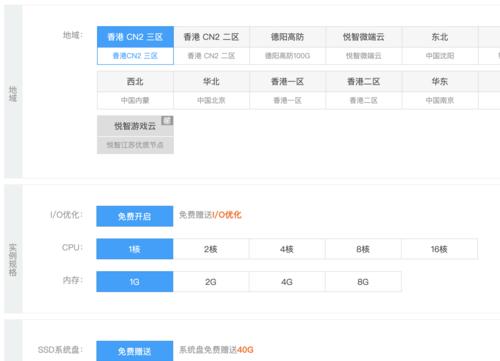The height and width of the screenshot is (361, 500).
Task: Pick the 悦智微端云 region header
Action: click(x=364, y=37)
